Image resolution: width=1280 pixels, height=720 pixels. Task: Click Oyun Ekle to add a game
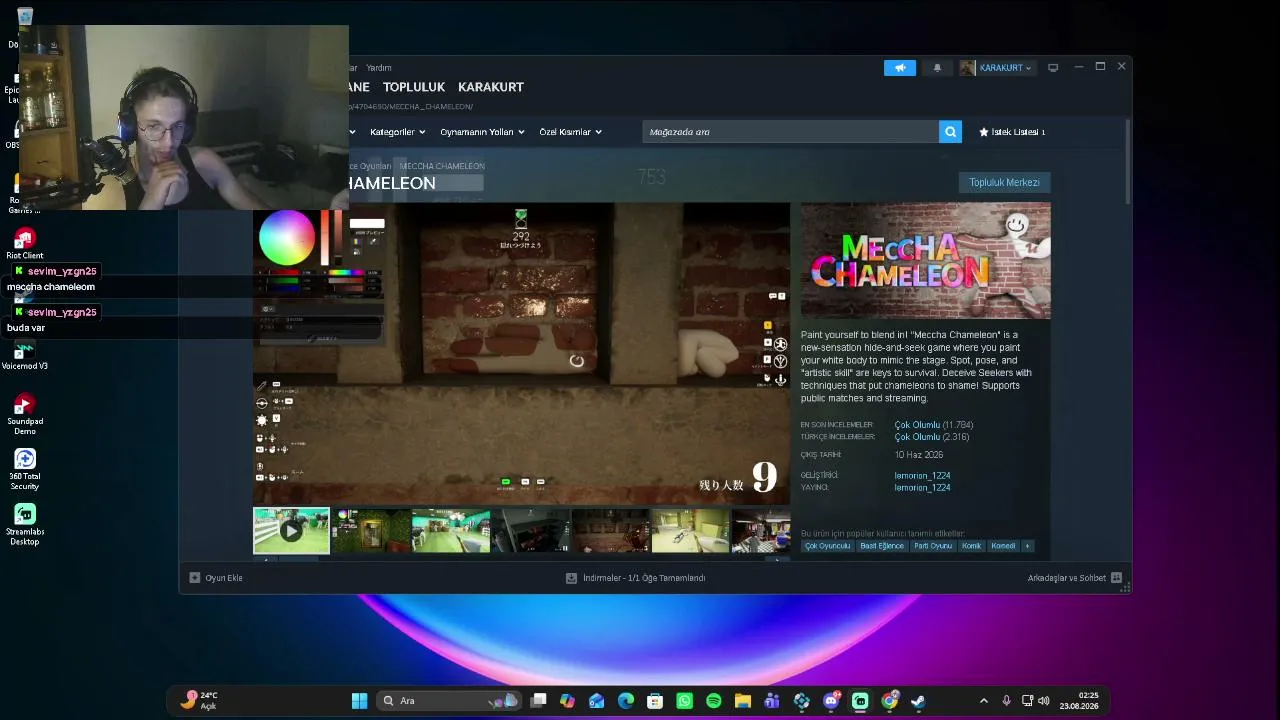[216, 578]
